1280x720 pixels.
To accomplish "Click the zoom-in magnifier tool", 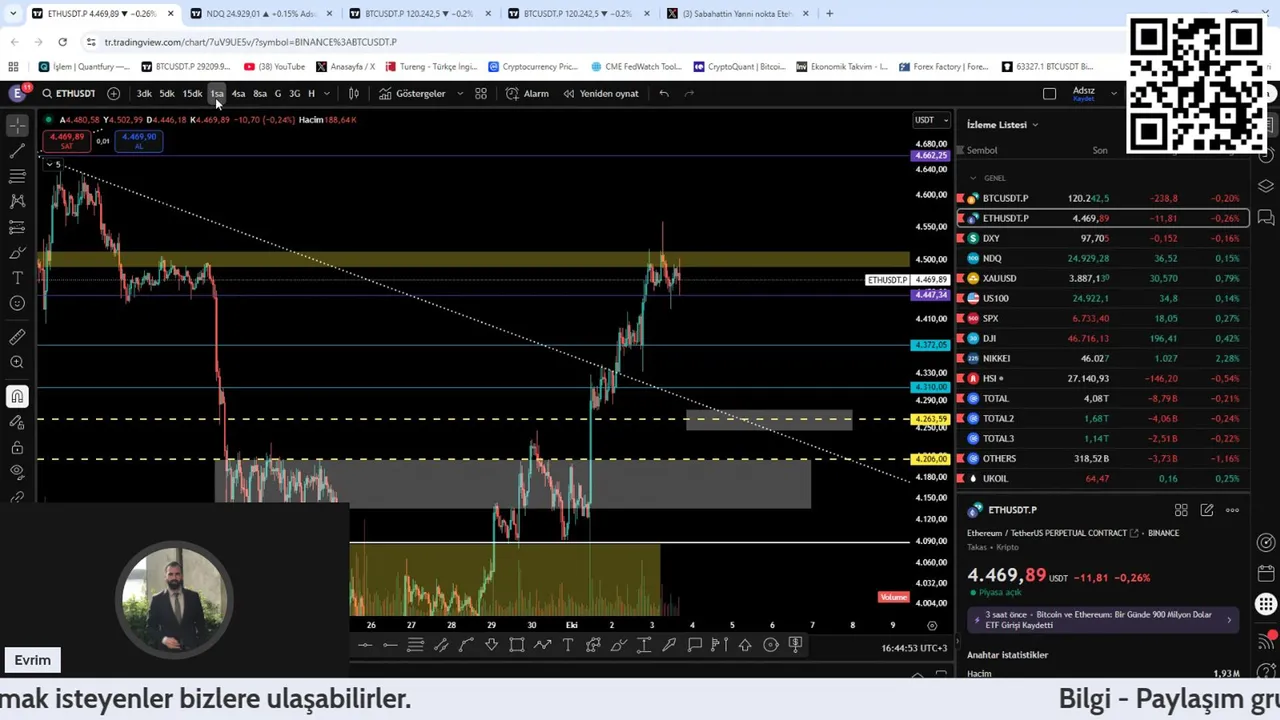I will pos(17,362).
